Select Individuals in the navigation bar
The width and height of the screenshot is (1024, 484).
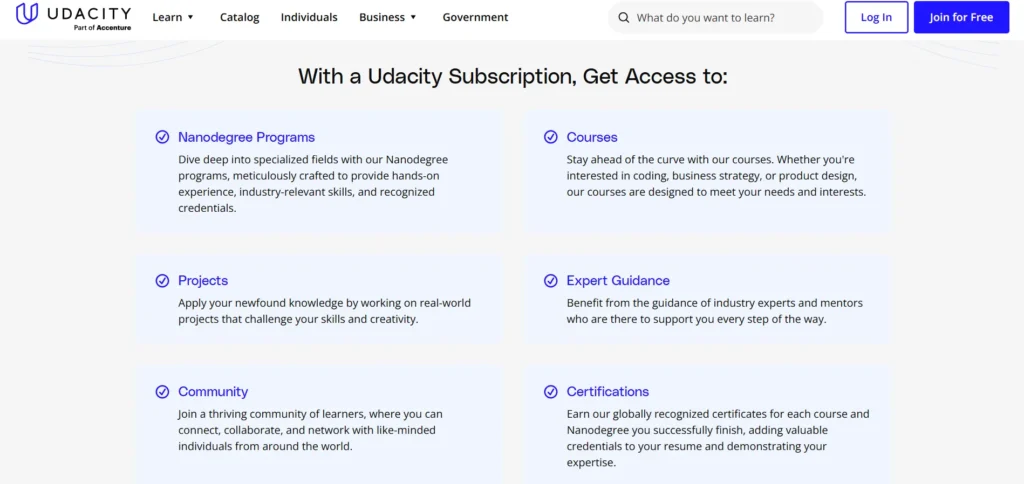click(309, 17)
